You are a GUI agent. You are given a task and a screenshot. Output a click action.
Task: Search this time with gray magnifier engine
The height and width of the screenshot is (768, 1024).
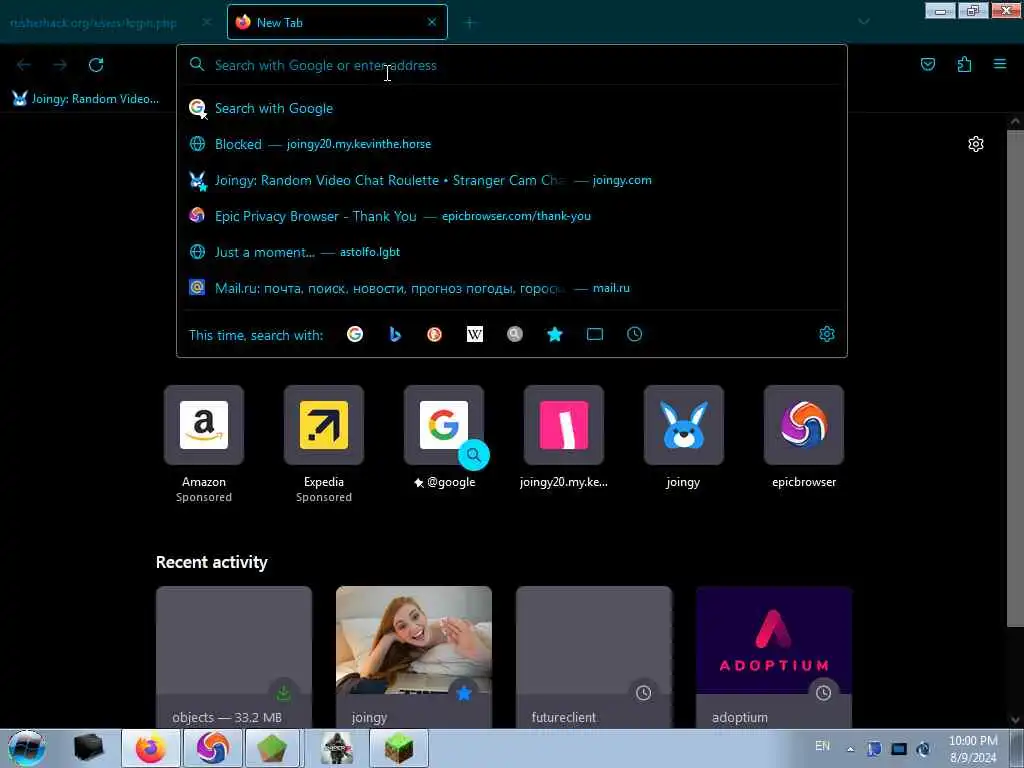pyautogui.click(x=515, y=334)
